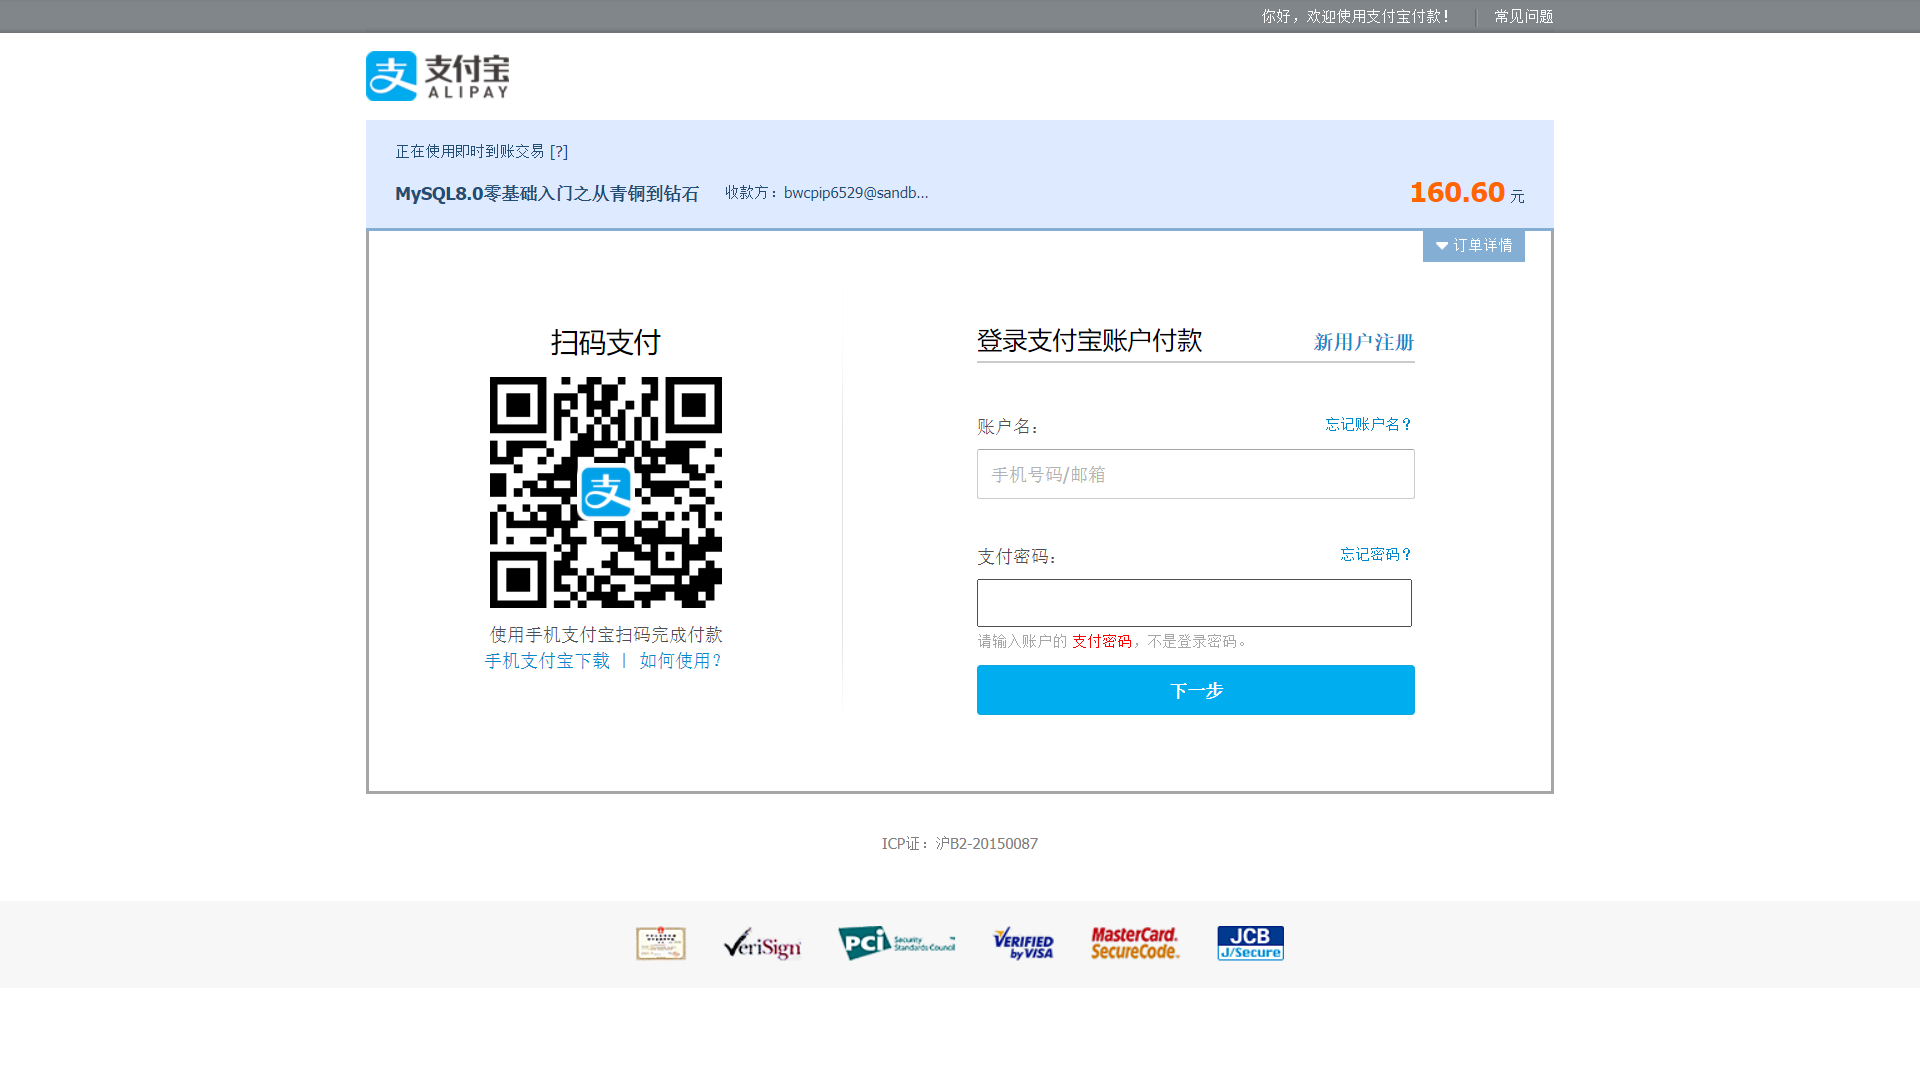Click the 忘记账户名? link
Viewport: 1920px width, 1080px height.
[1368, 425]
